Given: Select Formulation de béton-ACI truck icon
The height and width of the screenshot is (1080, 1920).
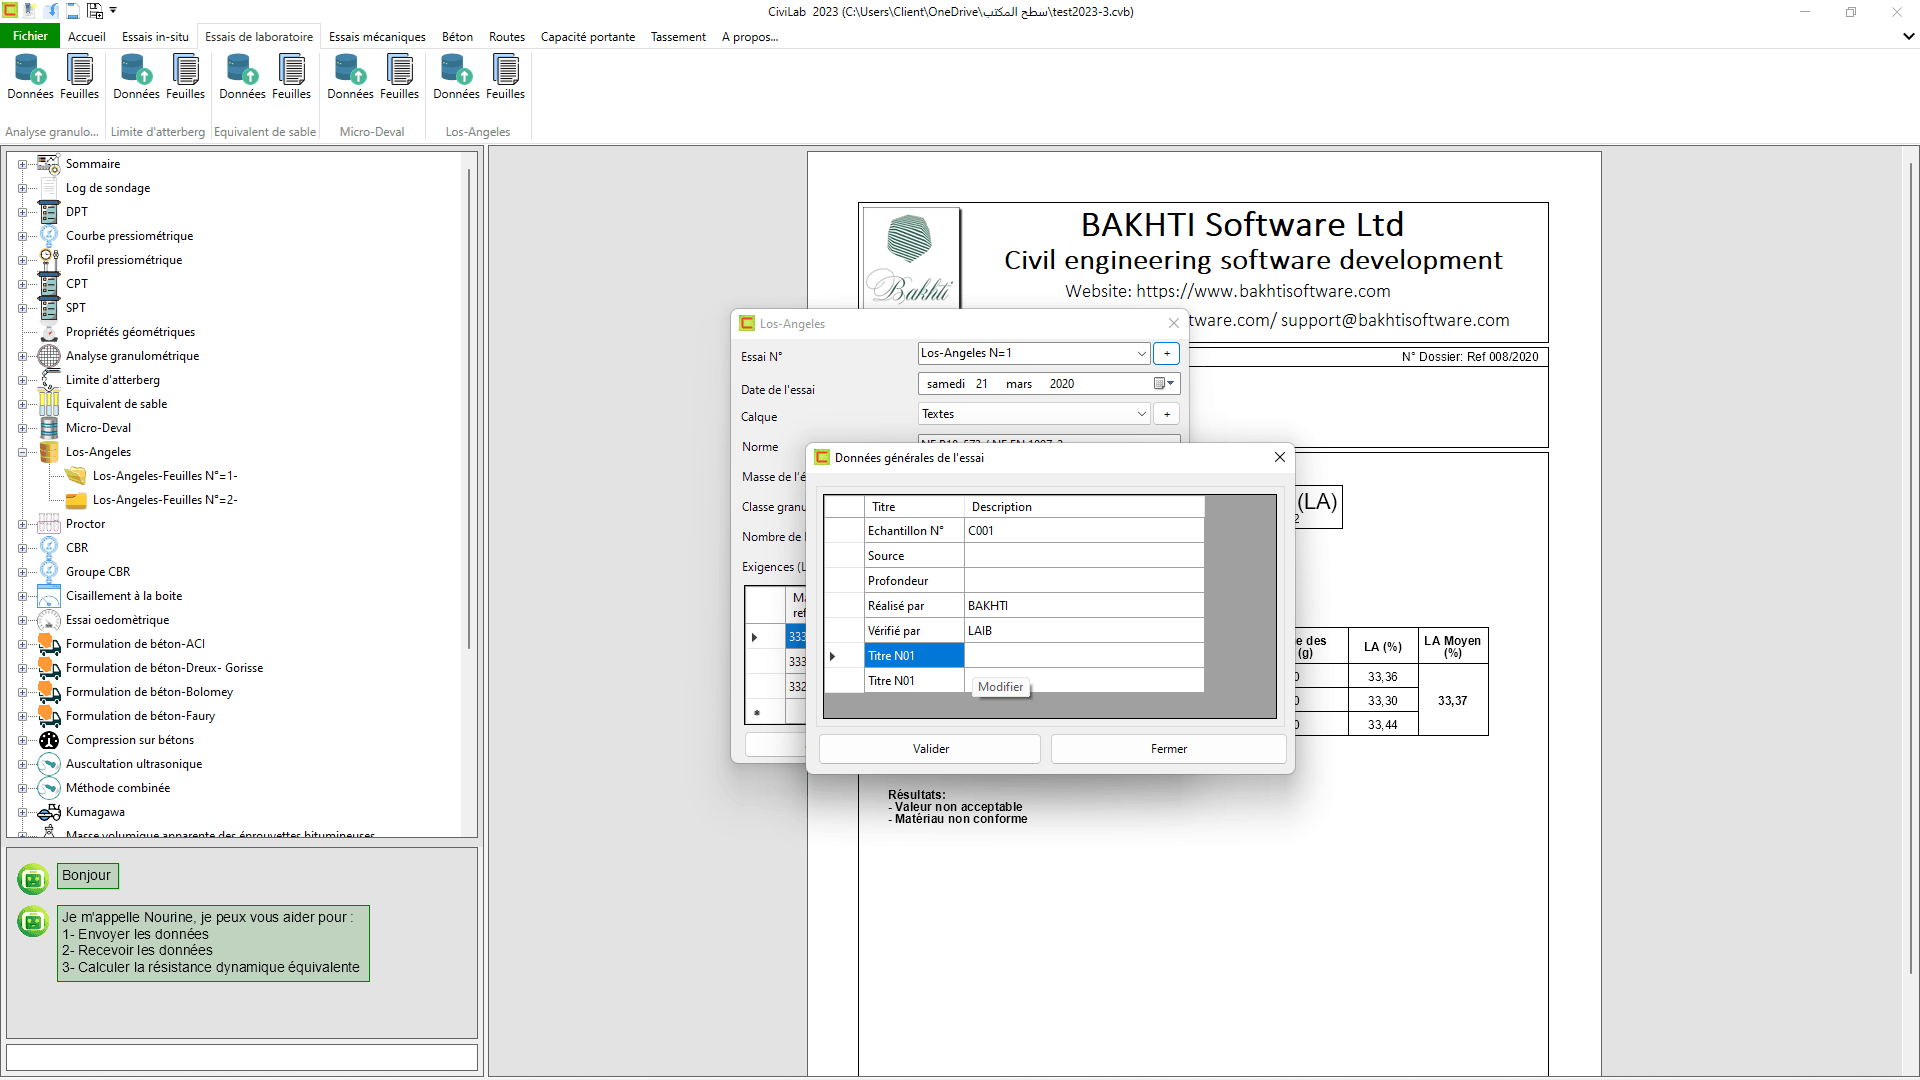Looking at the screenshot, I should point(49,643).
